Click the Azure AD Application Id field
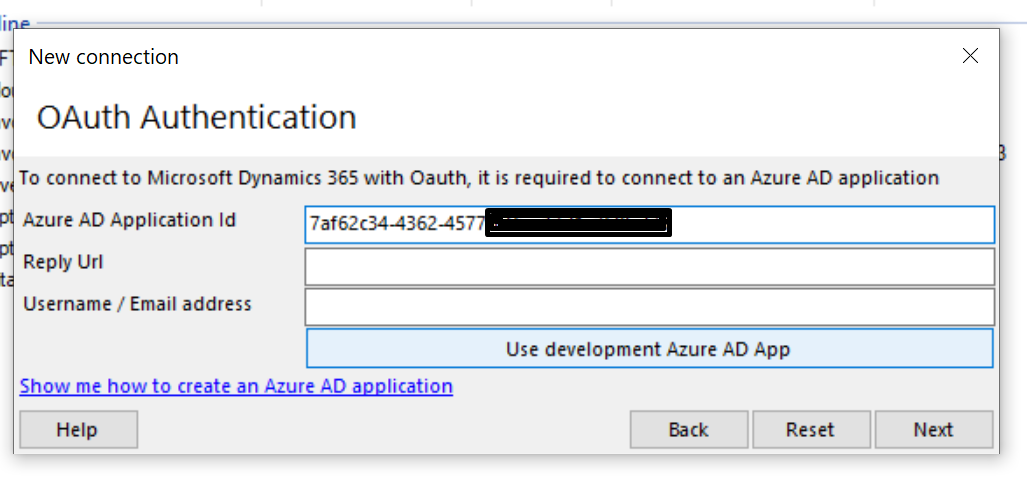The image size is (1027, 478). click(649, 225)
